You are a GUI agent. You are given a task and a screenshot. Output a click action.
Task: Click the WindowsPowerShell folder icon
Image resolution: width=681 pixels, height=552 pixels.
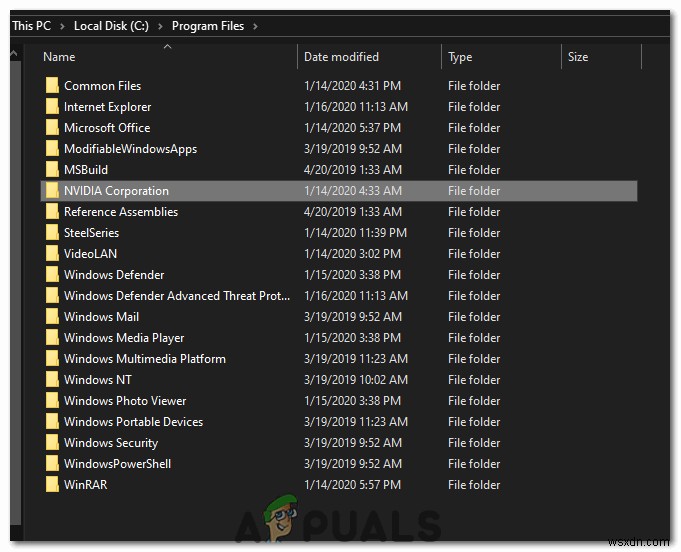point(52,463)
